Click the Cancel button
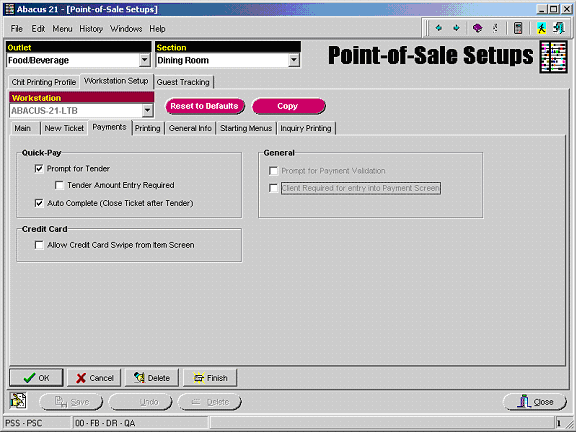 pos(94,378)
